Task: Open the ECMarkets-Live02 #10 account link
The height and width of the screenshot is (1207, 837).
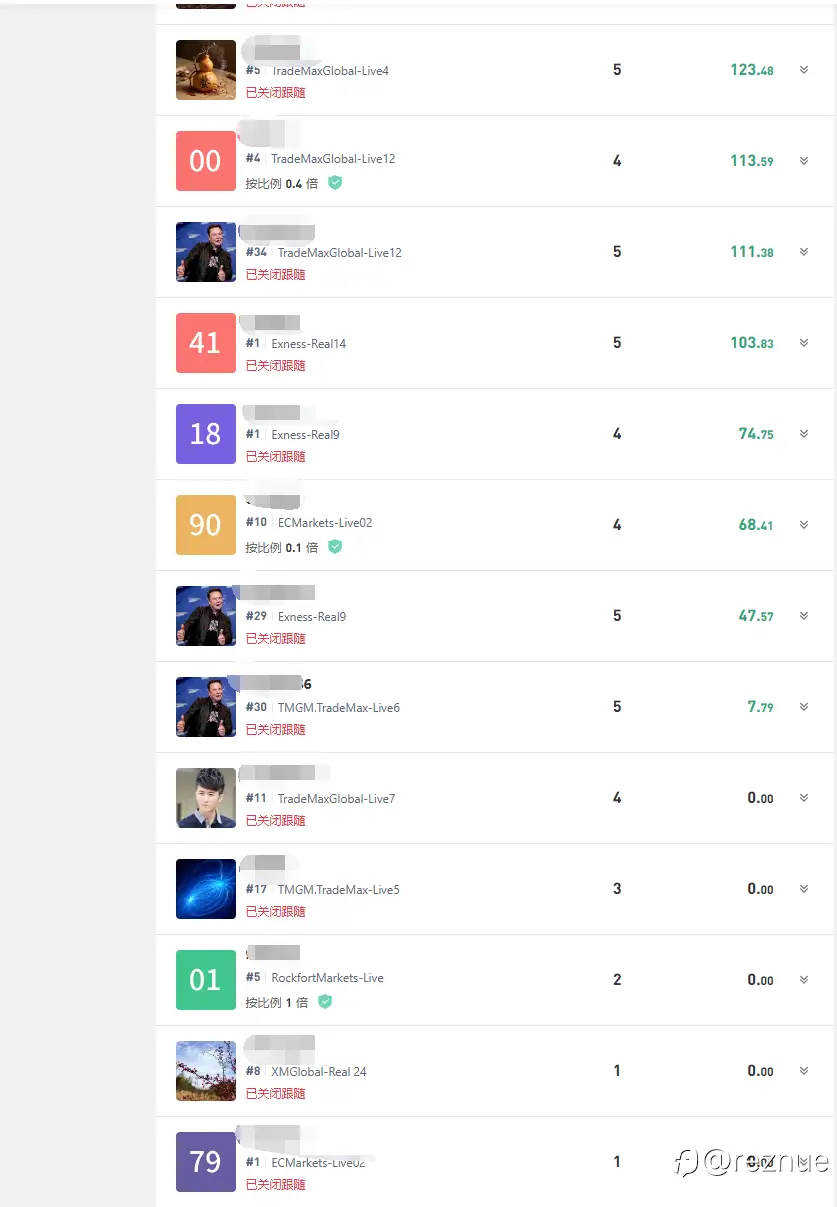Action: pos(325,523)
